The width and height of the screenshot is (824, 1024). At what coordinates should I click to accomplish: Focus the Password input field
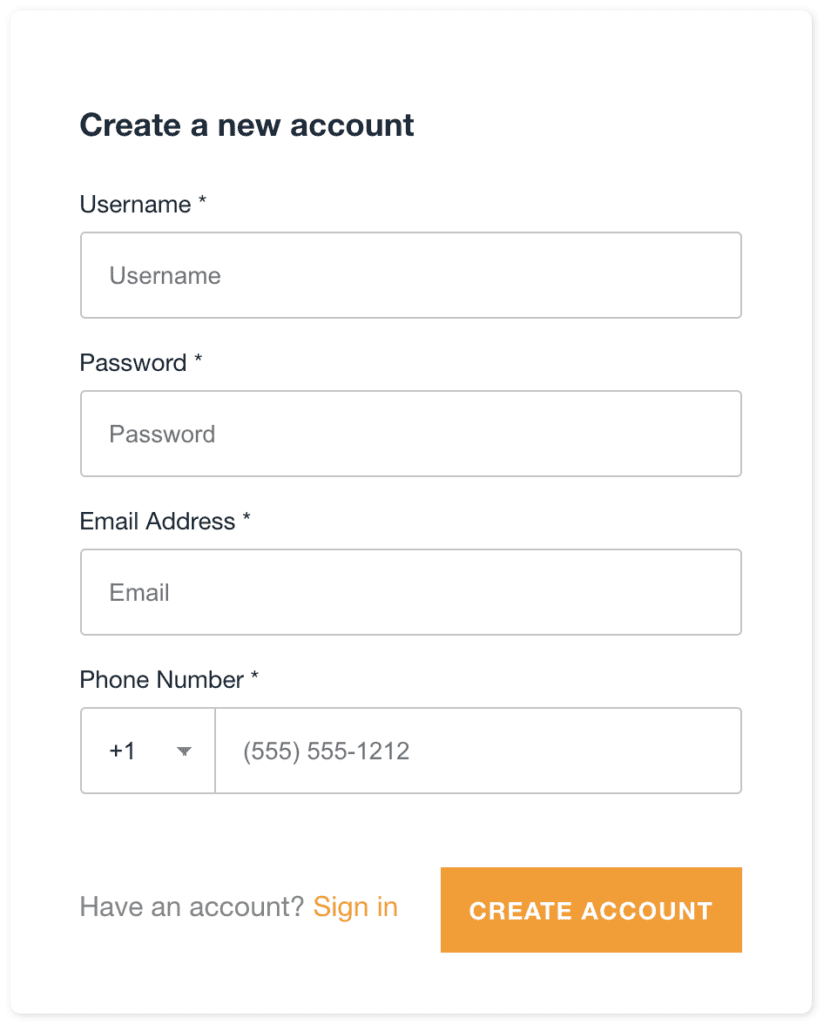[x=410, y=434]
